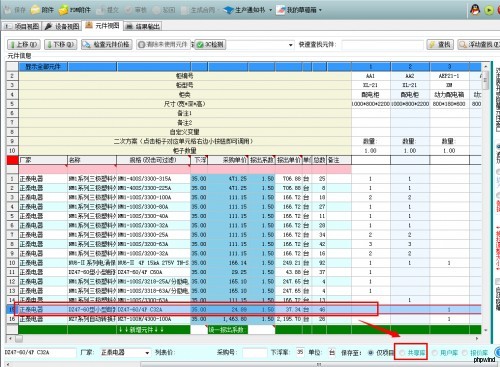The width and height of the screenshot is (500, 367).
Task: Click the 清除未使用元件 clear unused button
Action: [163, 44]
